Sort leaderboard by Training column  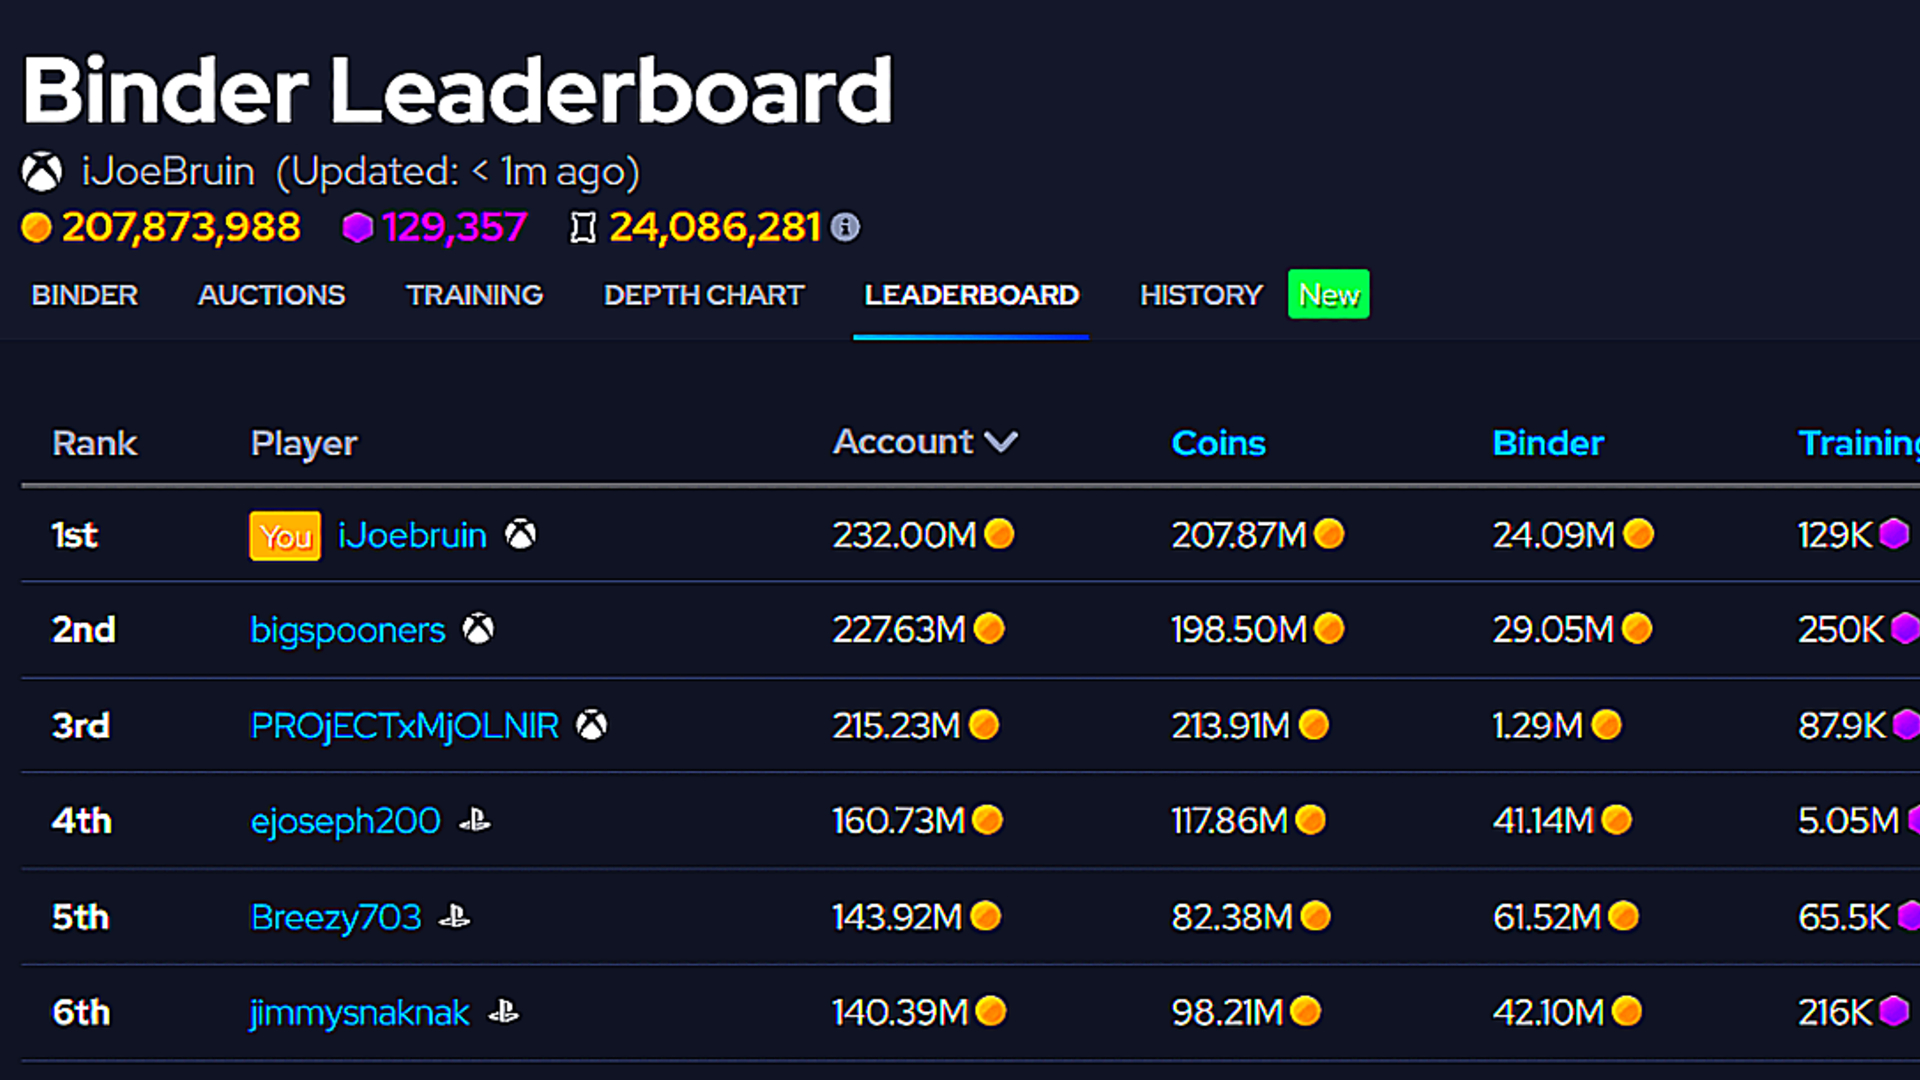coord(1856,443)
